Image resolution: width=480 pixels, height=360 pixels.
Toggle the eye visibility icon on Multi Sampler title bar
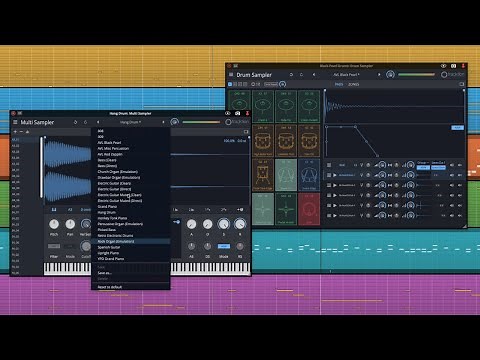point(227,113)
